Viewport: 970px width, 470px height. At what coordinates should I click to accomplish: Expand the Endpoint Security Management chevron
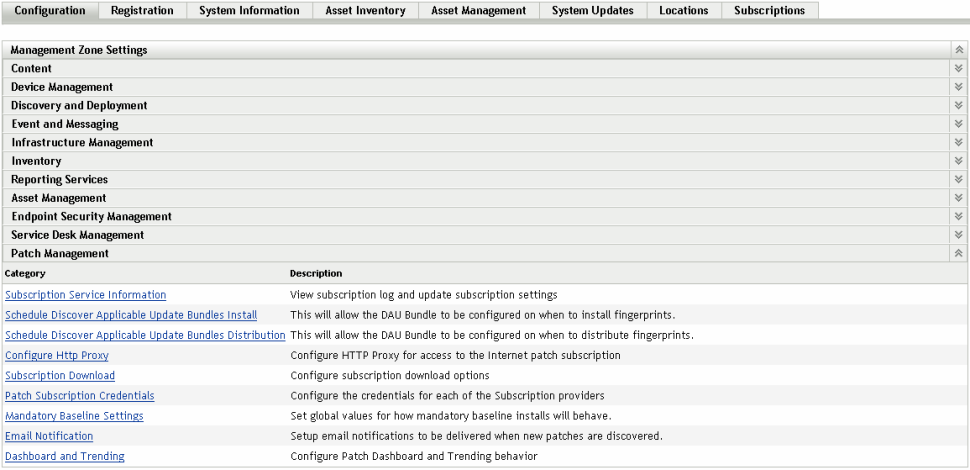coord(958,216)
